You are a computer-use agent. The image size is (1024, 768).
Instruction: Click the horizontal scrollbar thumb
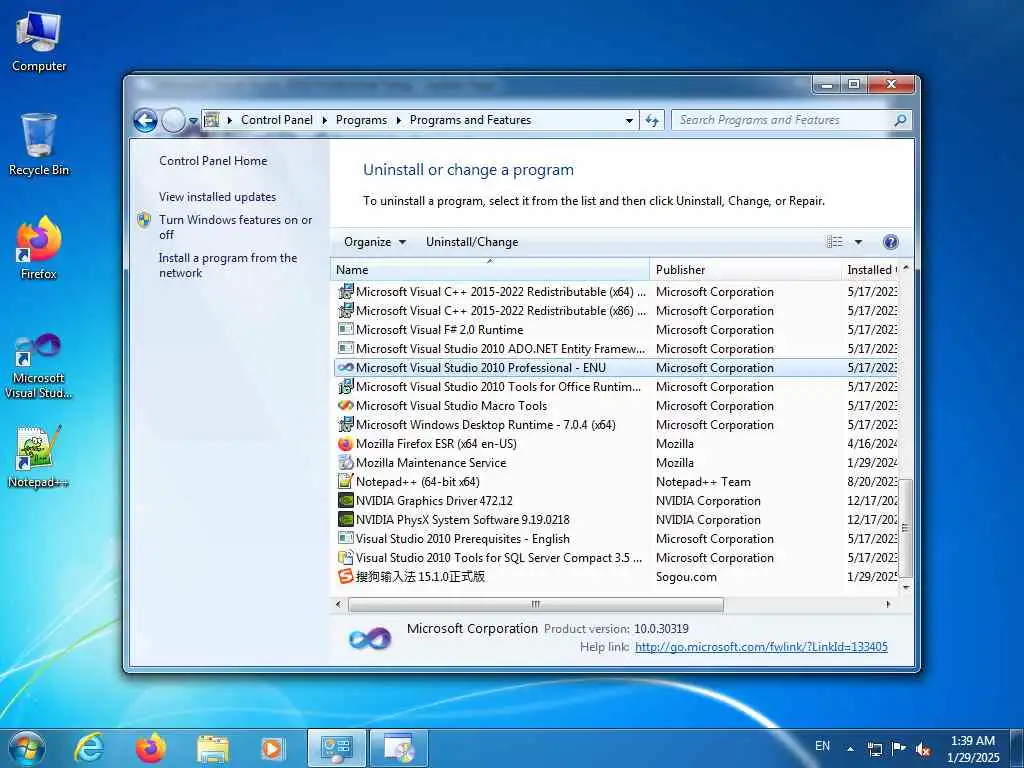536,605
